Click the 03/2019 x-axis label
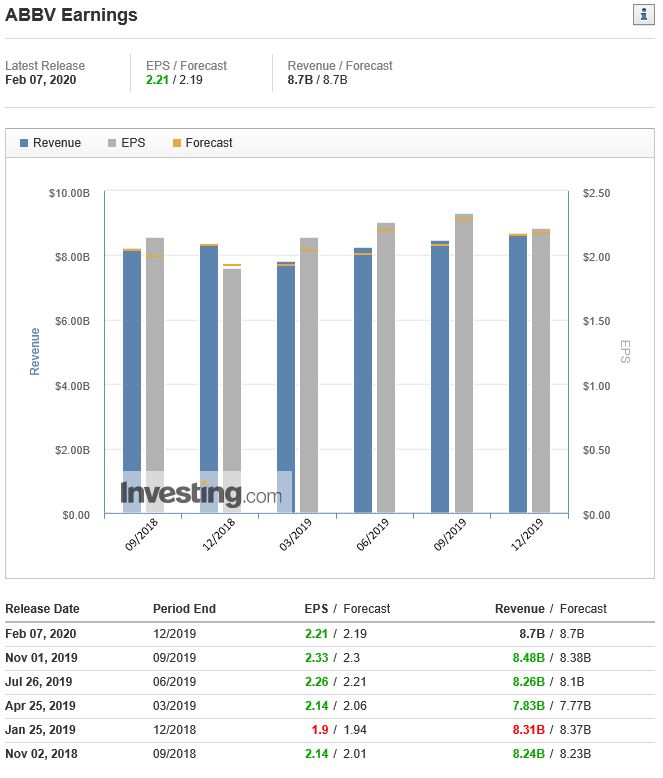This screenshot has width=663, height=778. point(296,534)
